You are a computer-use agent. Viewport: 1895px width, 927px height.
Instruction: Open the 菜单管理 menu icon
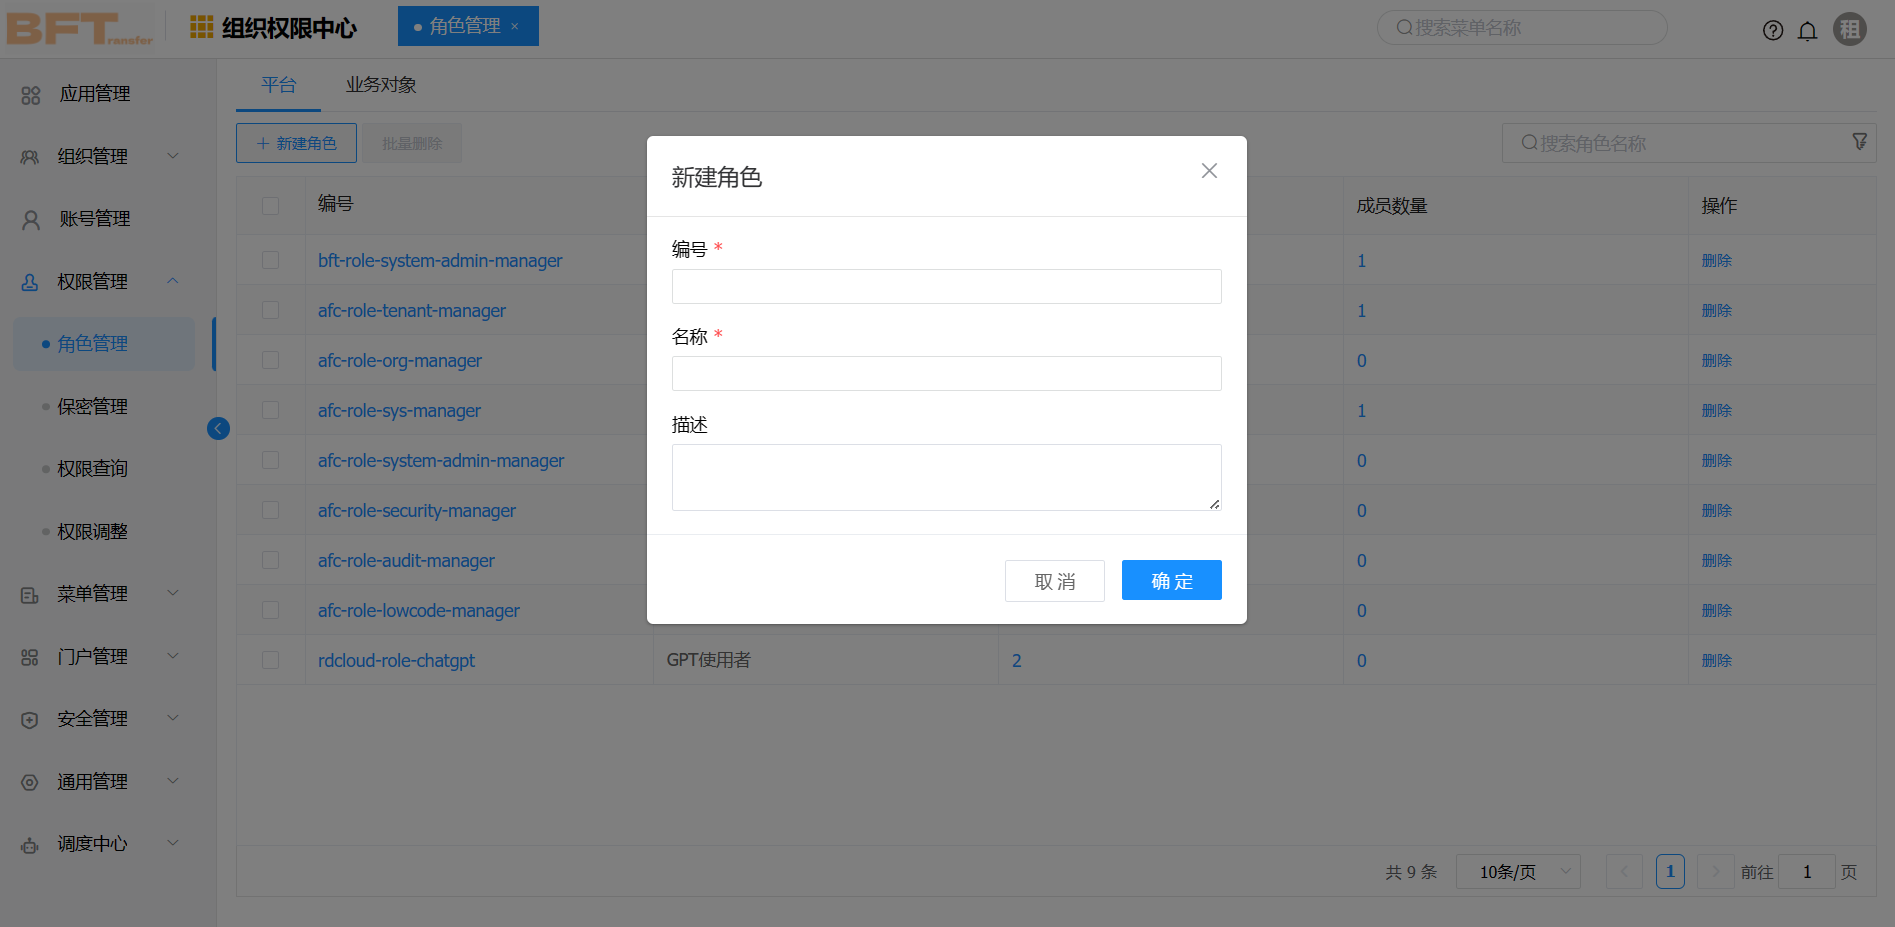click(30, 593)
